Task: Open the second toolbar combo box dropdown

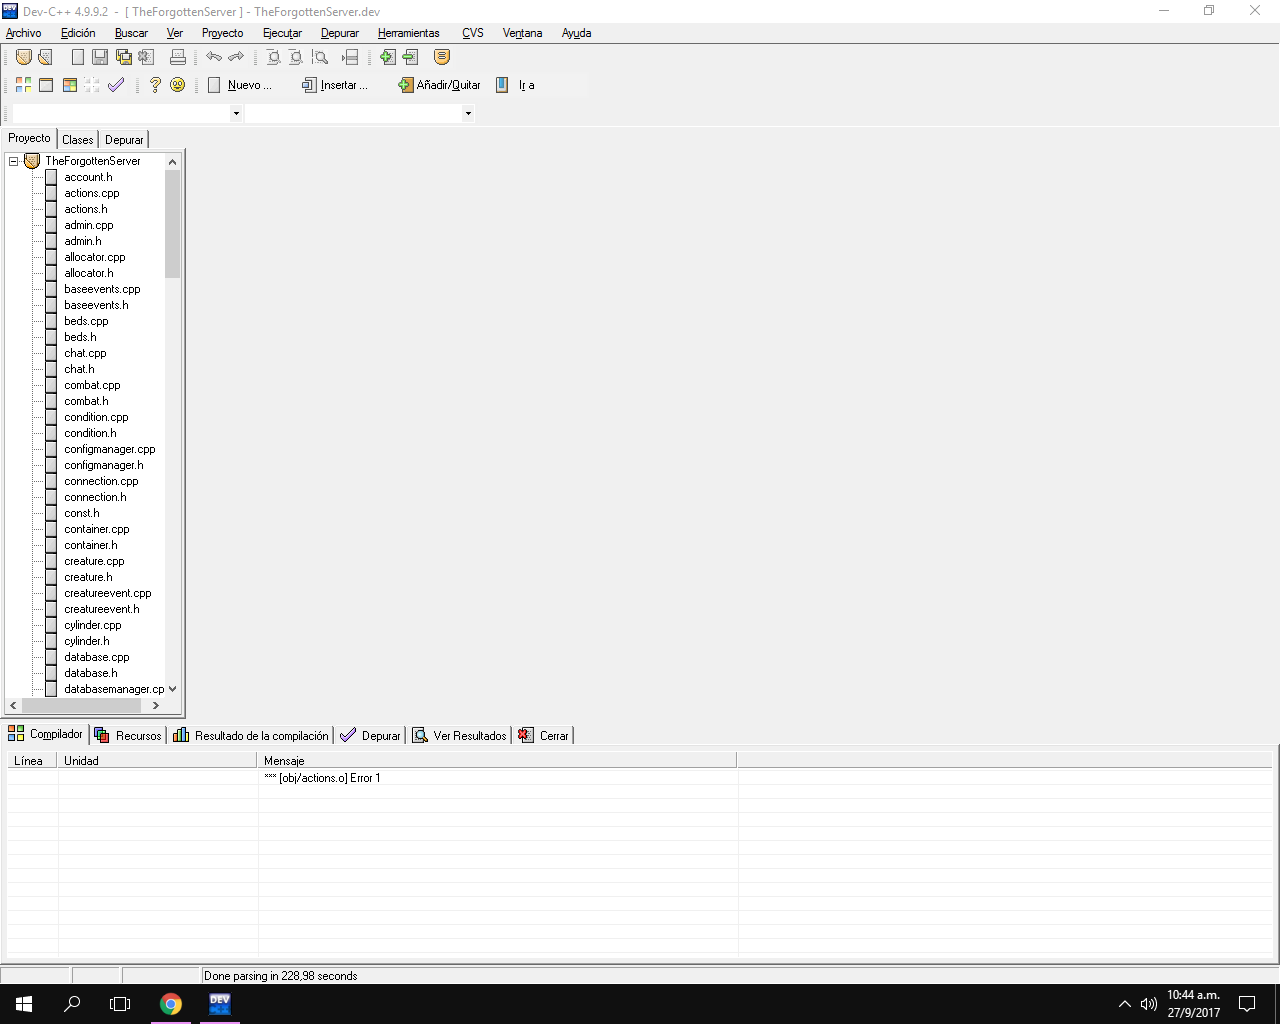Action: [x=468, y=113]
